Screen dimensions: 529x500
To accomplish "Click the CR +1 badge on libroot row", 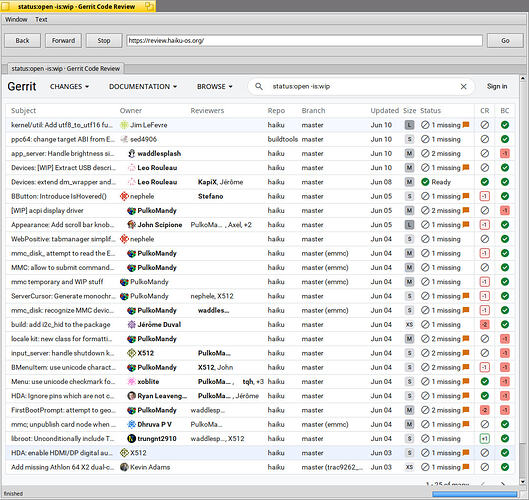I will point(484,439).
